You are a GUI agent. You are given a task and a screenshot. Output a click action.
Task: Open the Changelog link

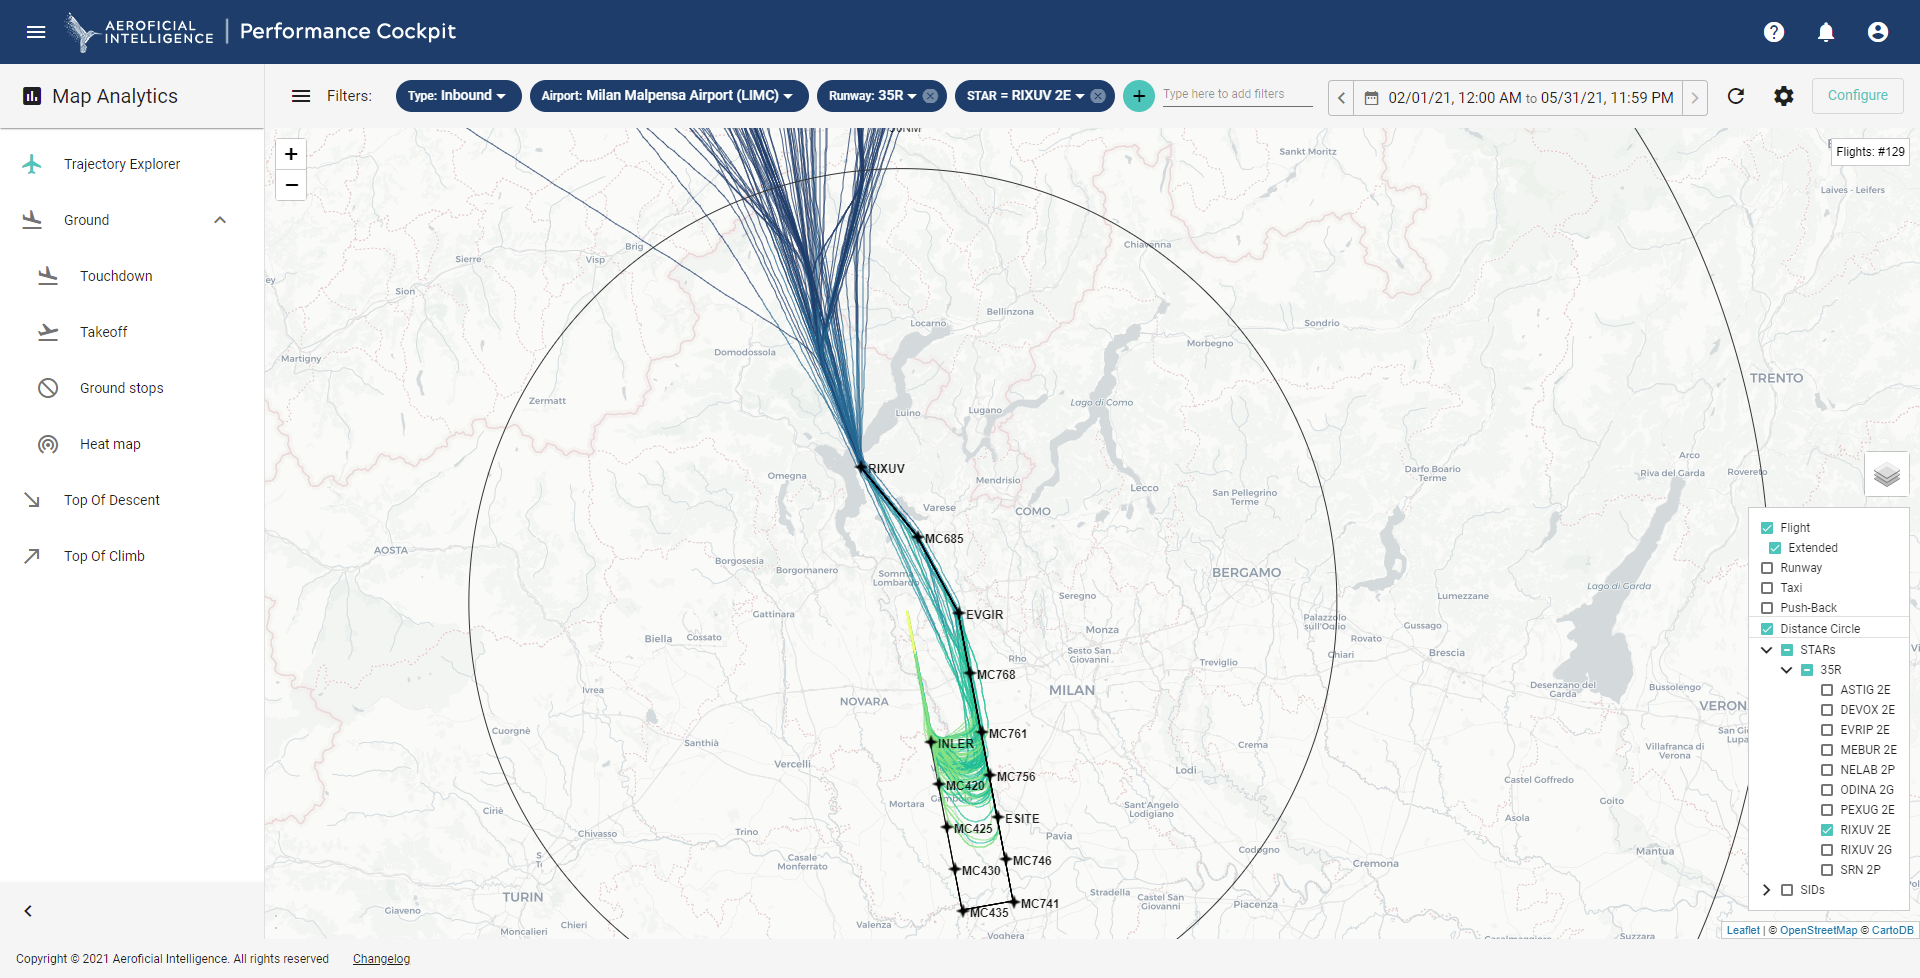[x=381, y=959]
